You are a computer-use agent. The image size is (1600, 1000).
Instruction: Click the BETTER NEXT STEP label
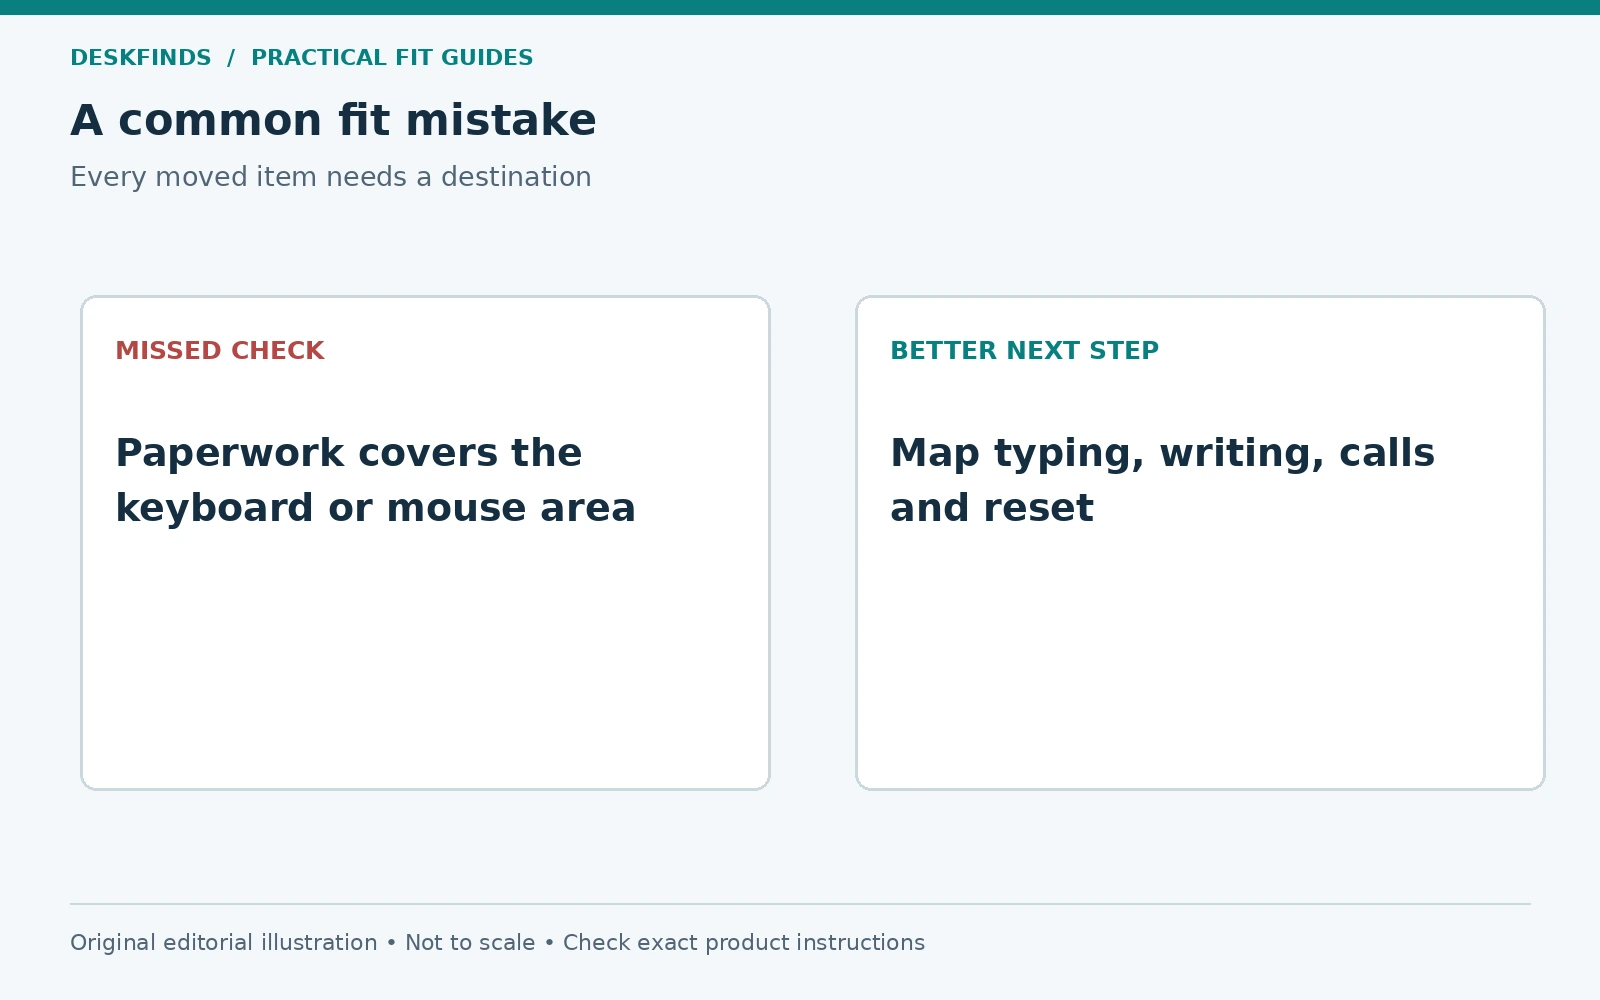pyautogui.click(x=1025, y=351)
